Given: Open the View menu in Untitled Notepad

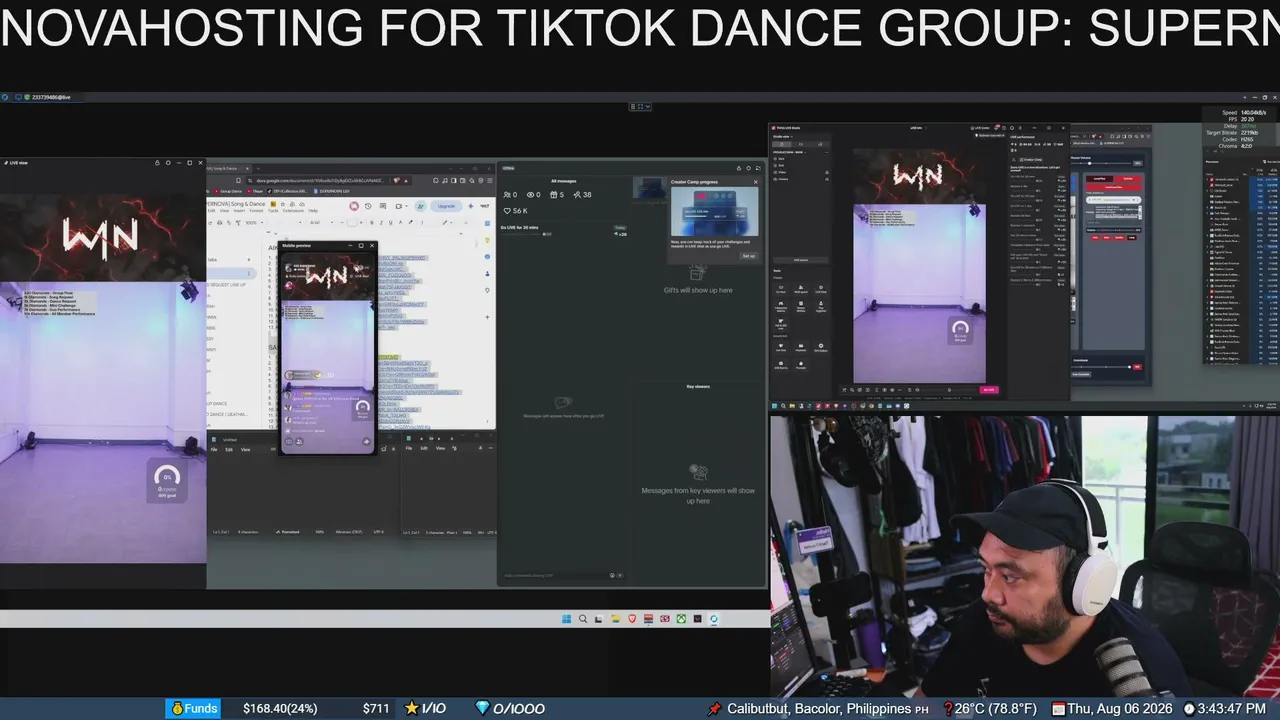Looking at the screenshot, I should coord(245,449).
